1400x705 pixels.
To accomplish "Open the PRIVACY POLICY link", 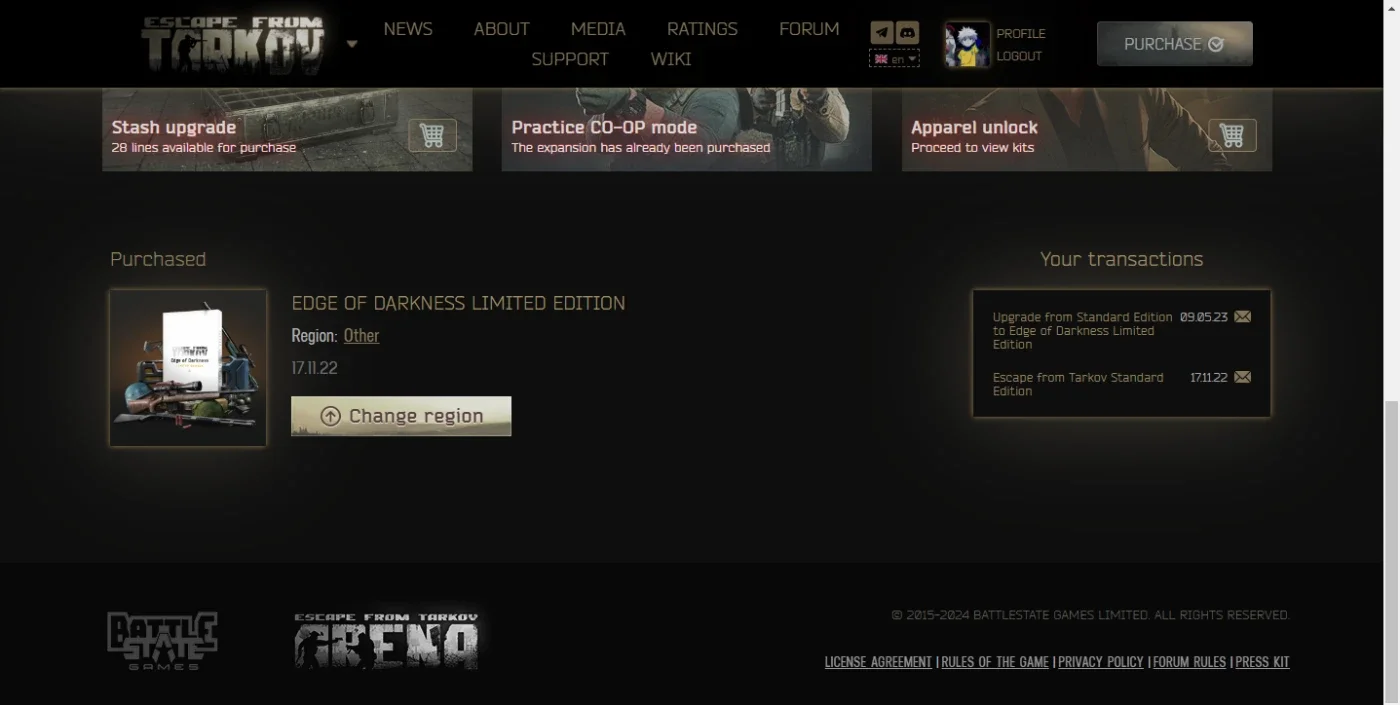I will coord(1101,662).
